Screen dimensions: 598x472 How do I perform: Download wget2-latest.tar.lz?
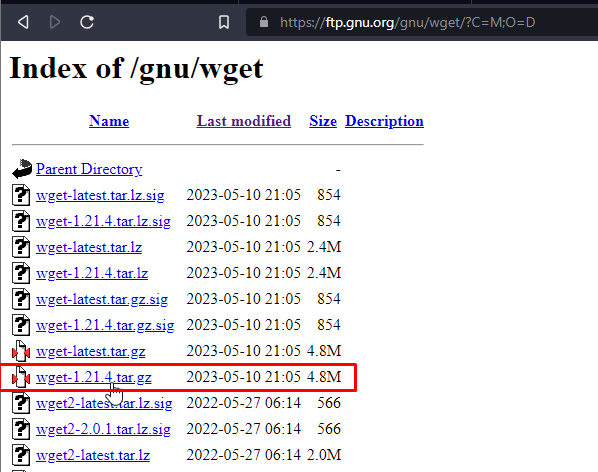pos(93,455)
